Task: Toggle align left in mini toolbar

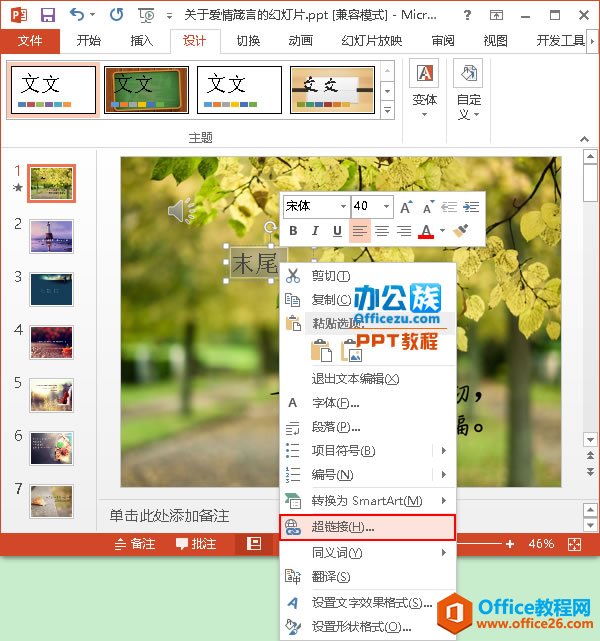Action: (360, 231)
